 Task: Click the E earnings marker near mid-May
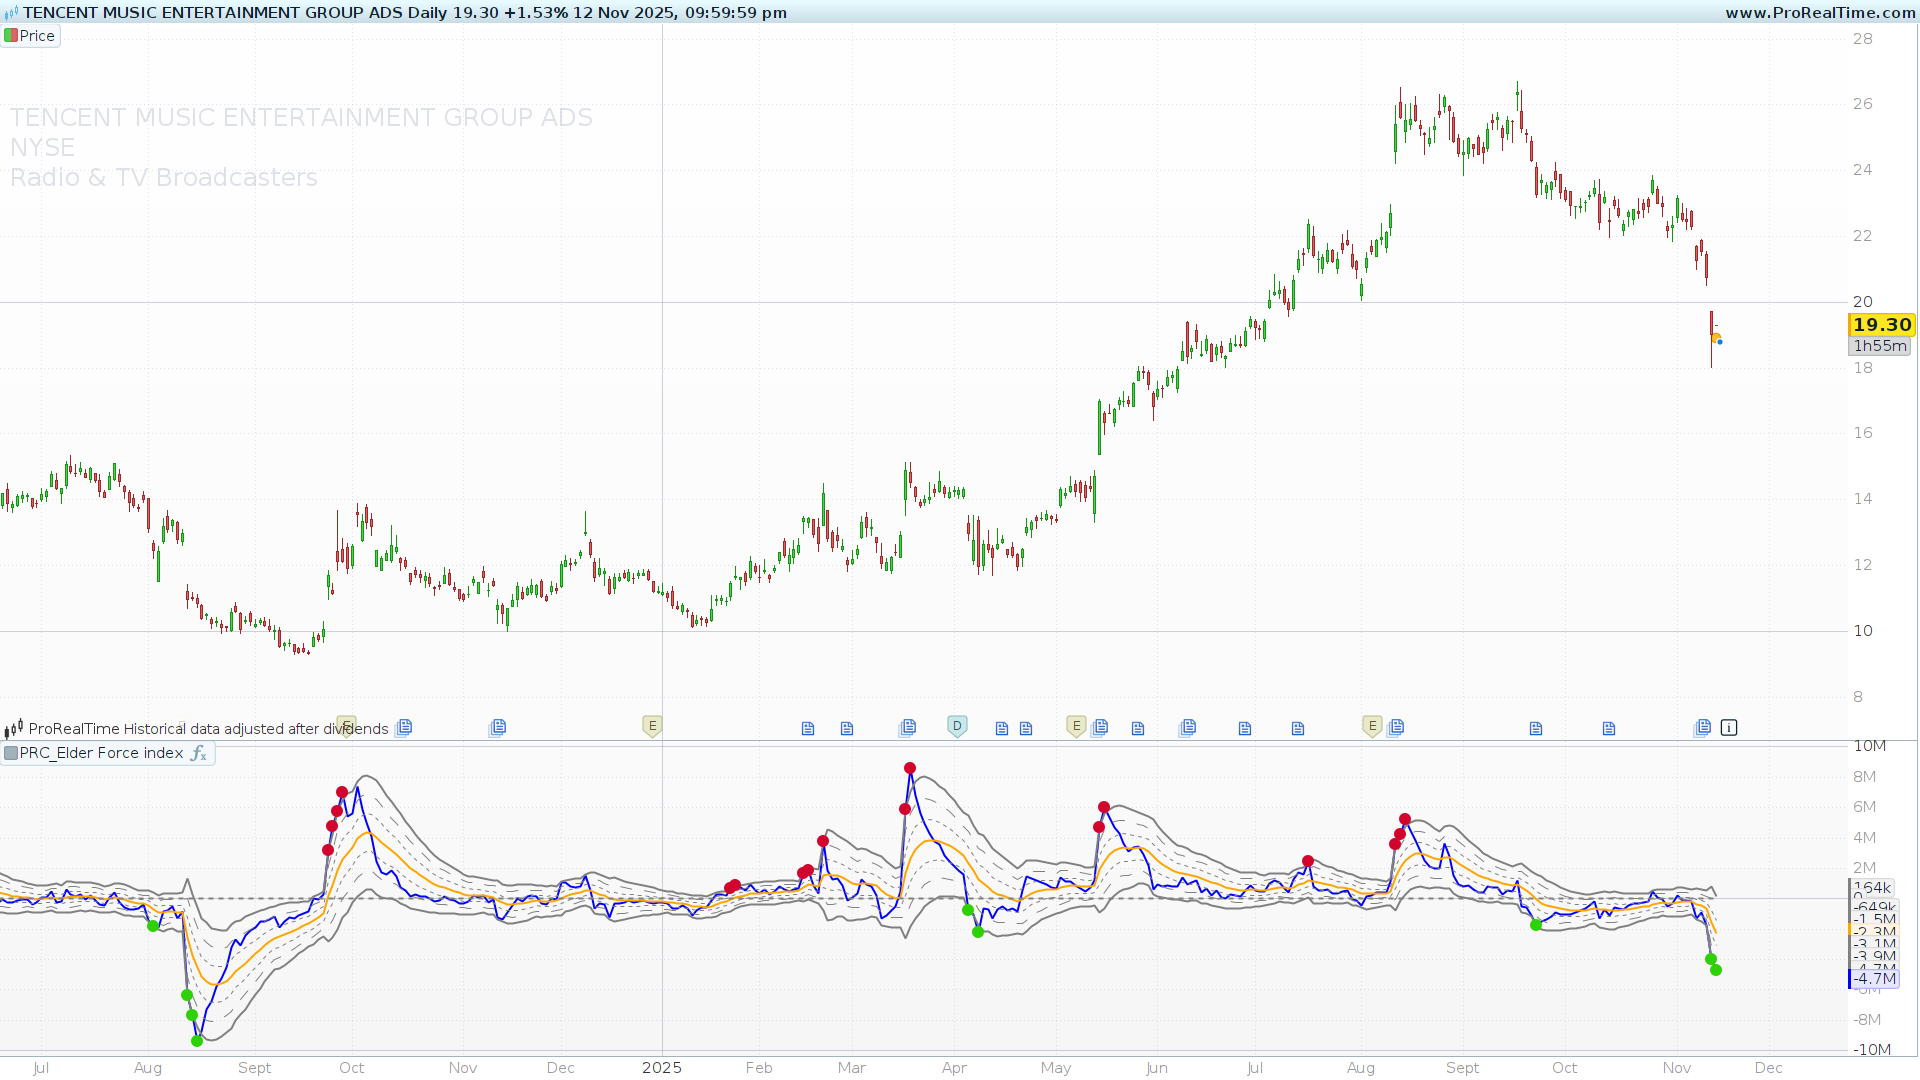click(1076, 726)
